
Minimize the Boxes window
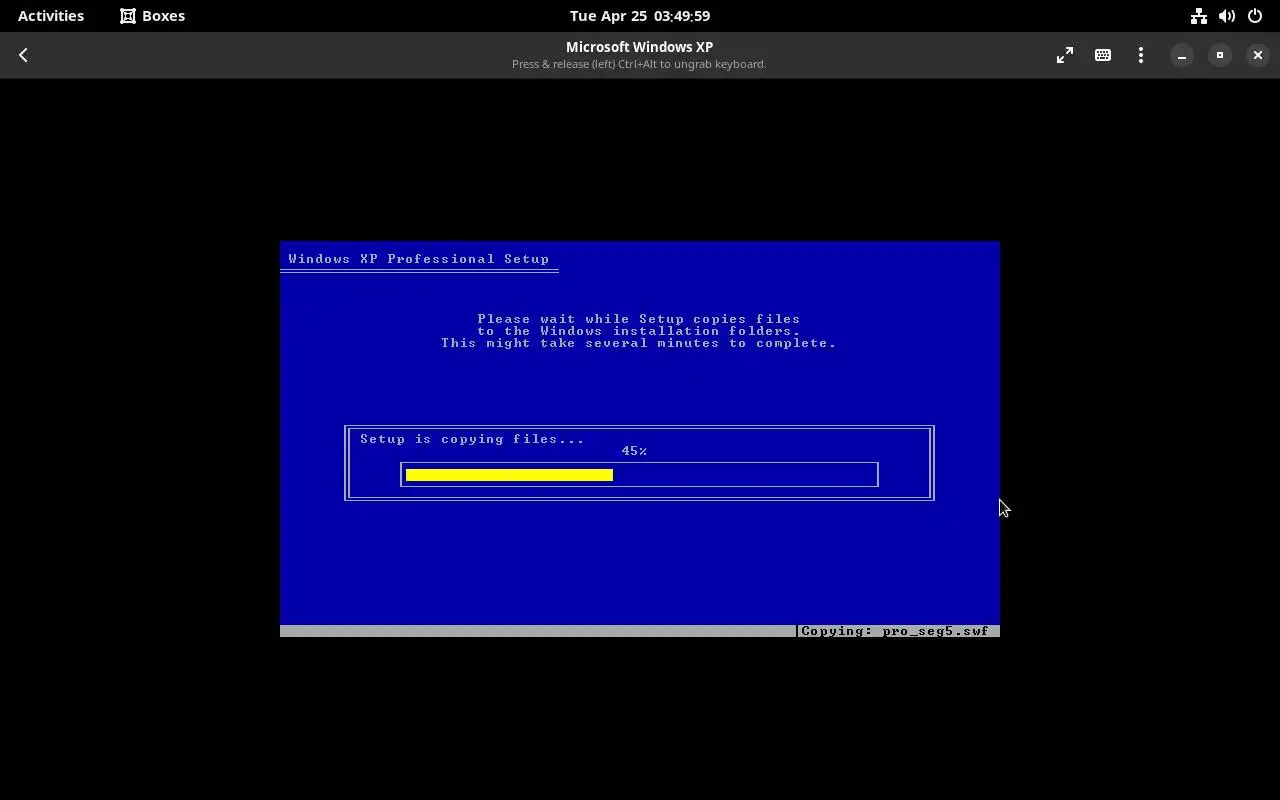click(x=1182, y=55)
